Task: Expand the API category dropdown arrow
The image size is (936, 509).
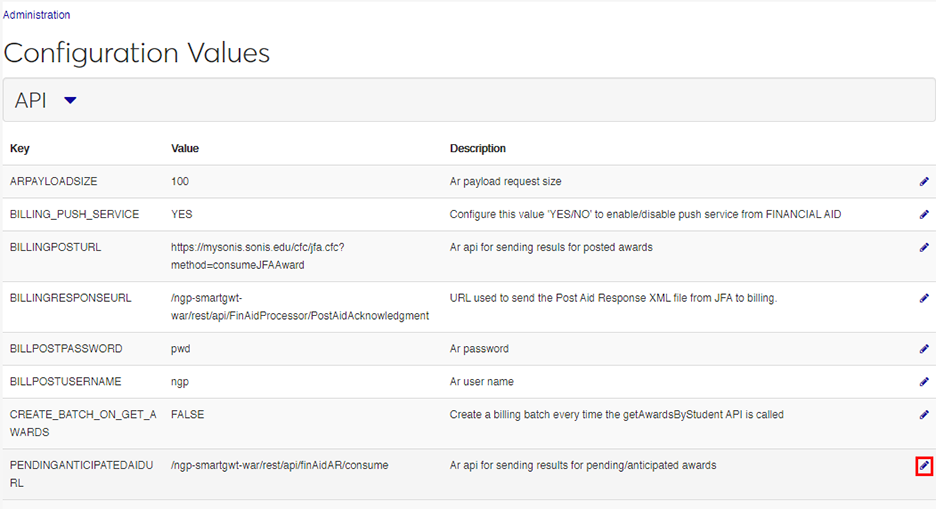Action: pyautogui.click(x=70, y=100)
